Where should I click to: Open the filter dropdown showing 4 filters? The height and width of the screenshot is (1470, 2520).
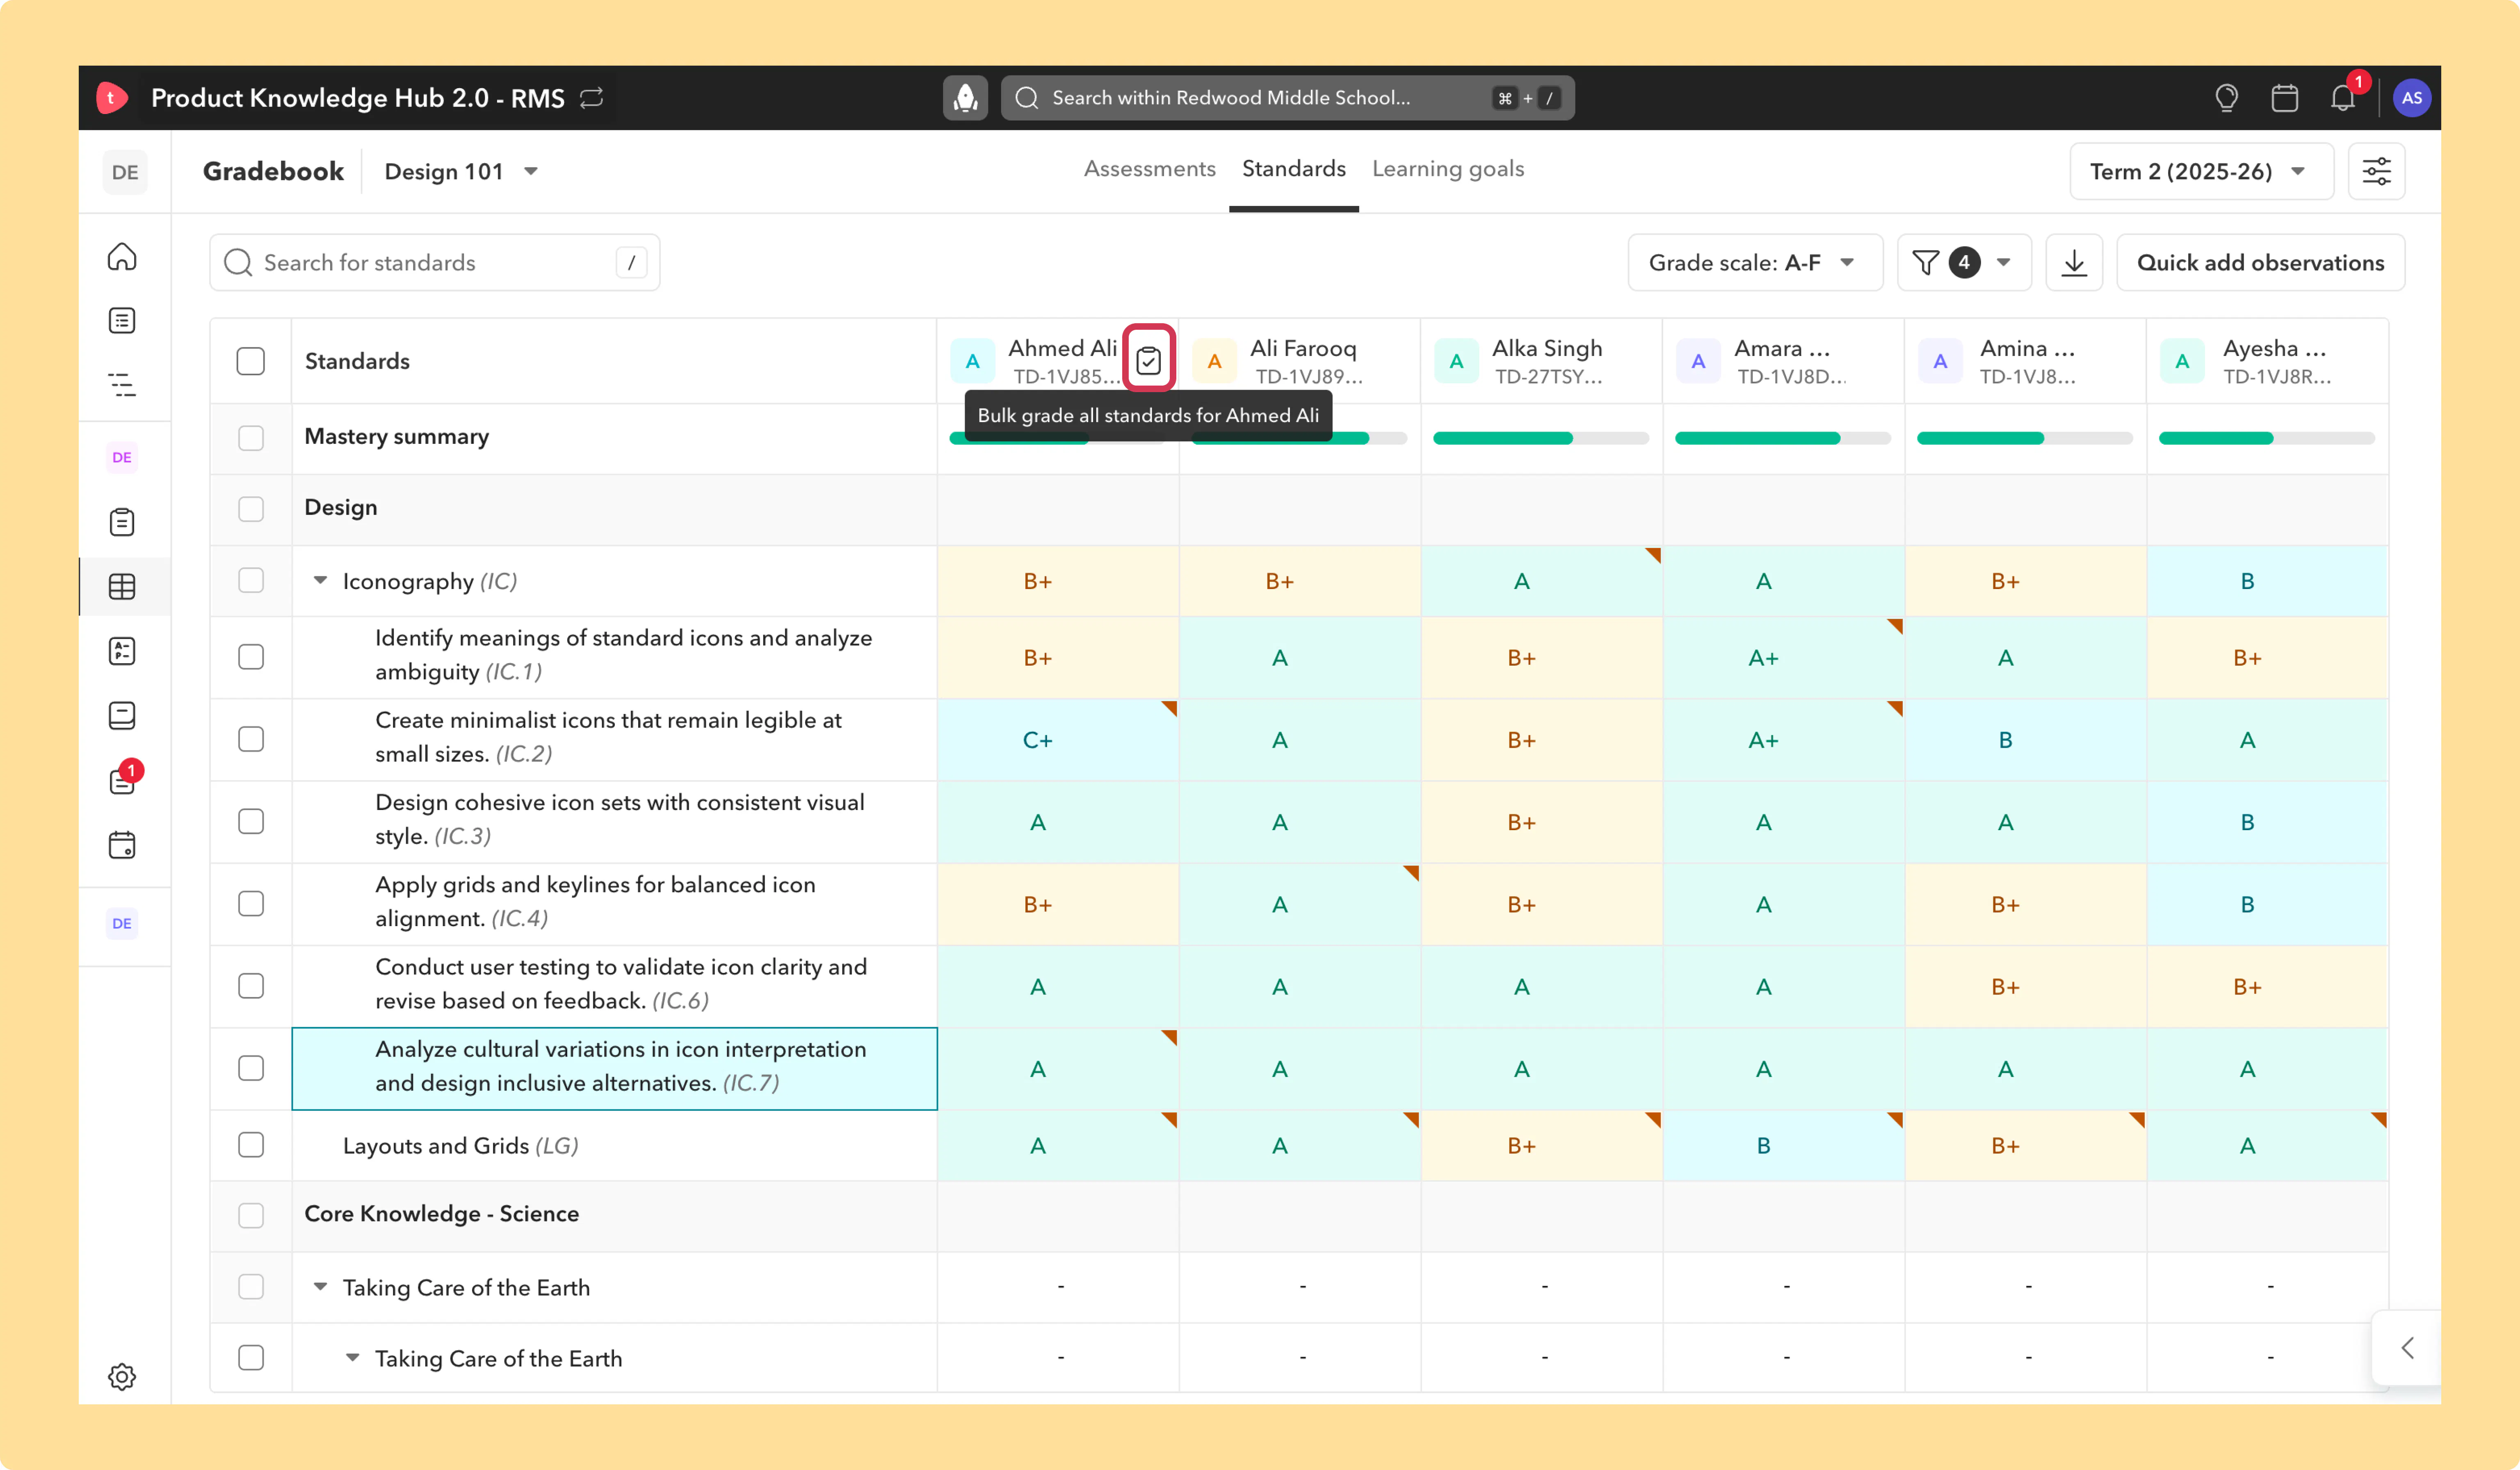[1964, 262]
